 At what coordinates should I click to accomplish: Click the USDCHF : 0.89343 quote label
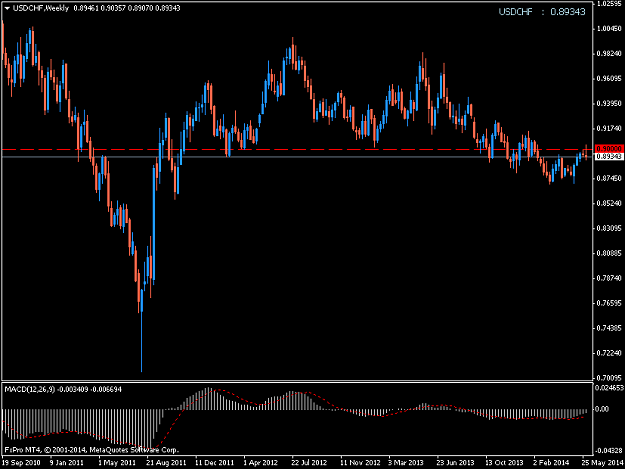tap(542, 12)
